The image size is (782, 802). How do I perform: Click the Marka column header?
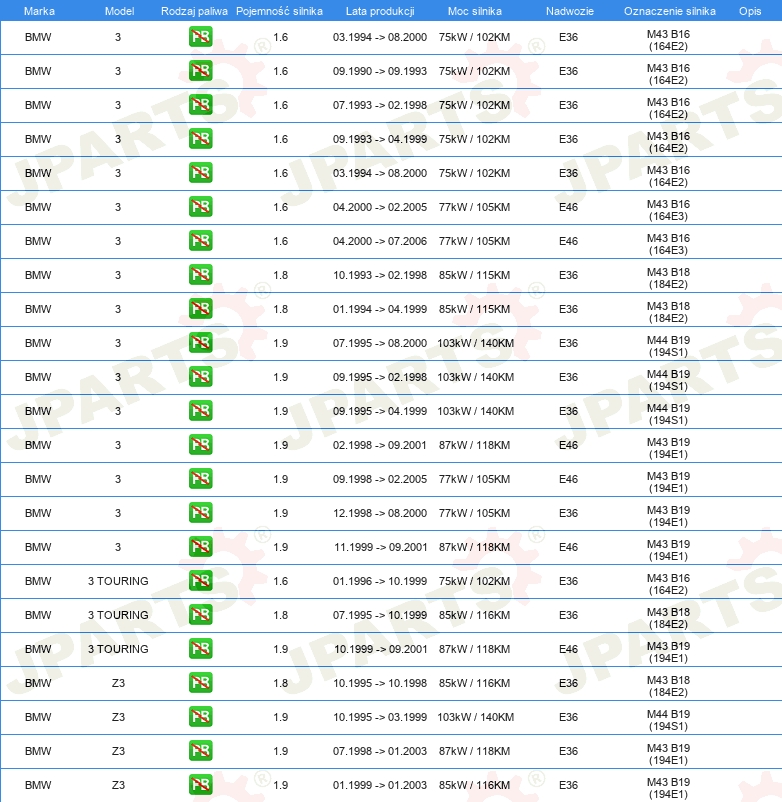(x=39, y=11)
